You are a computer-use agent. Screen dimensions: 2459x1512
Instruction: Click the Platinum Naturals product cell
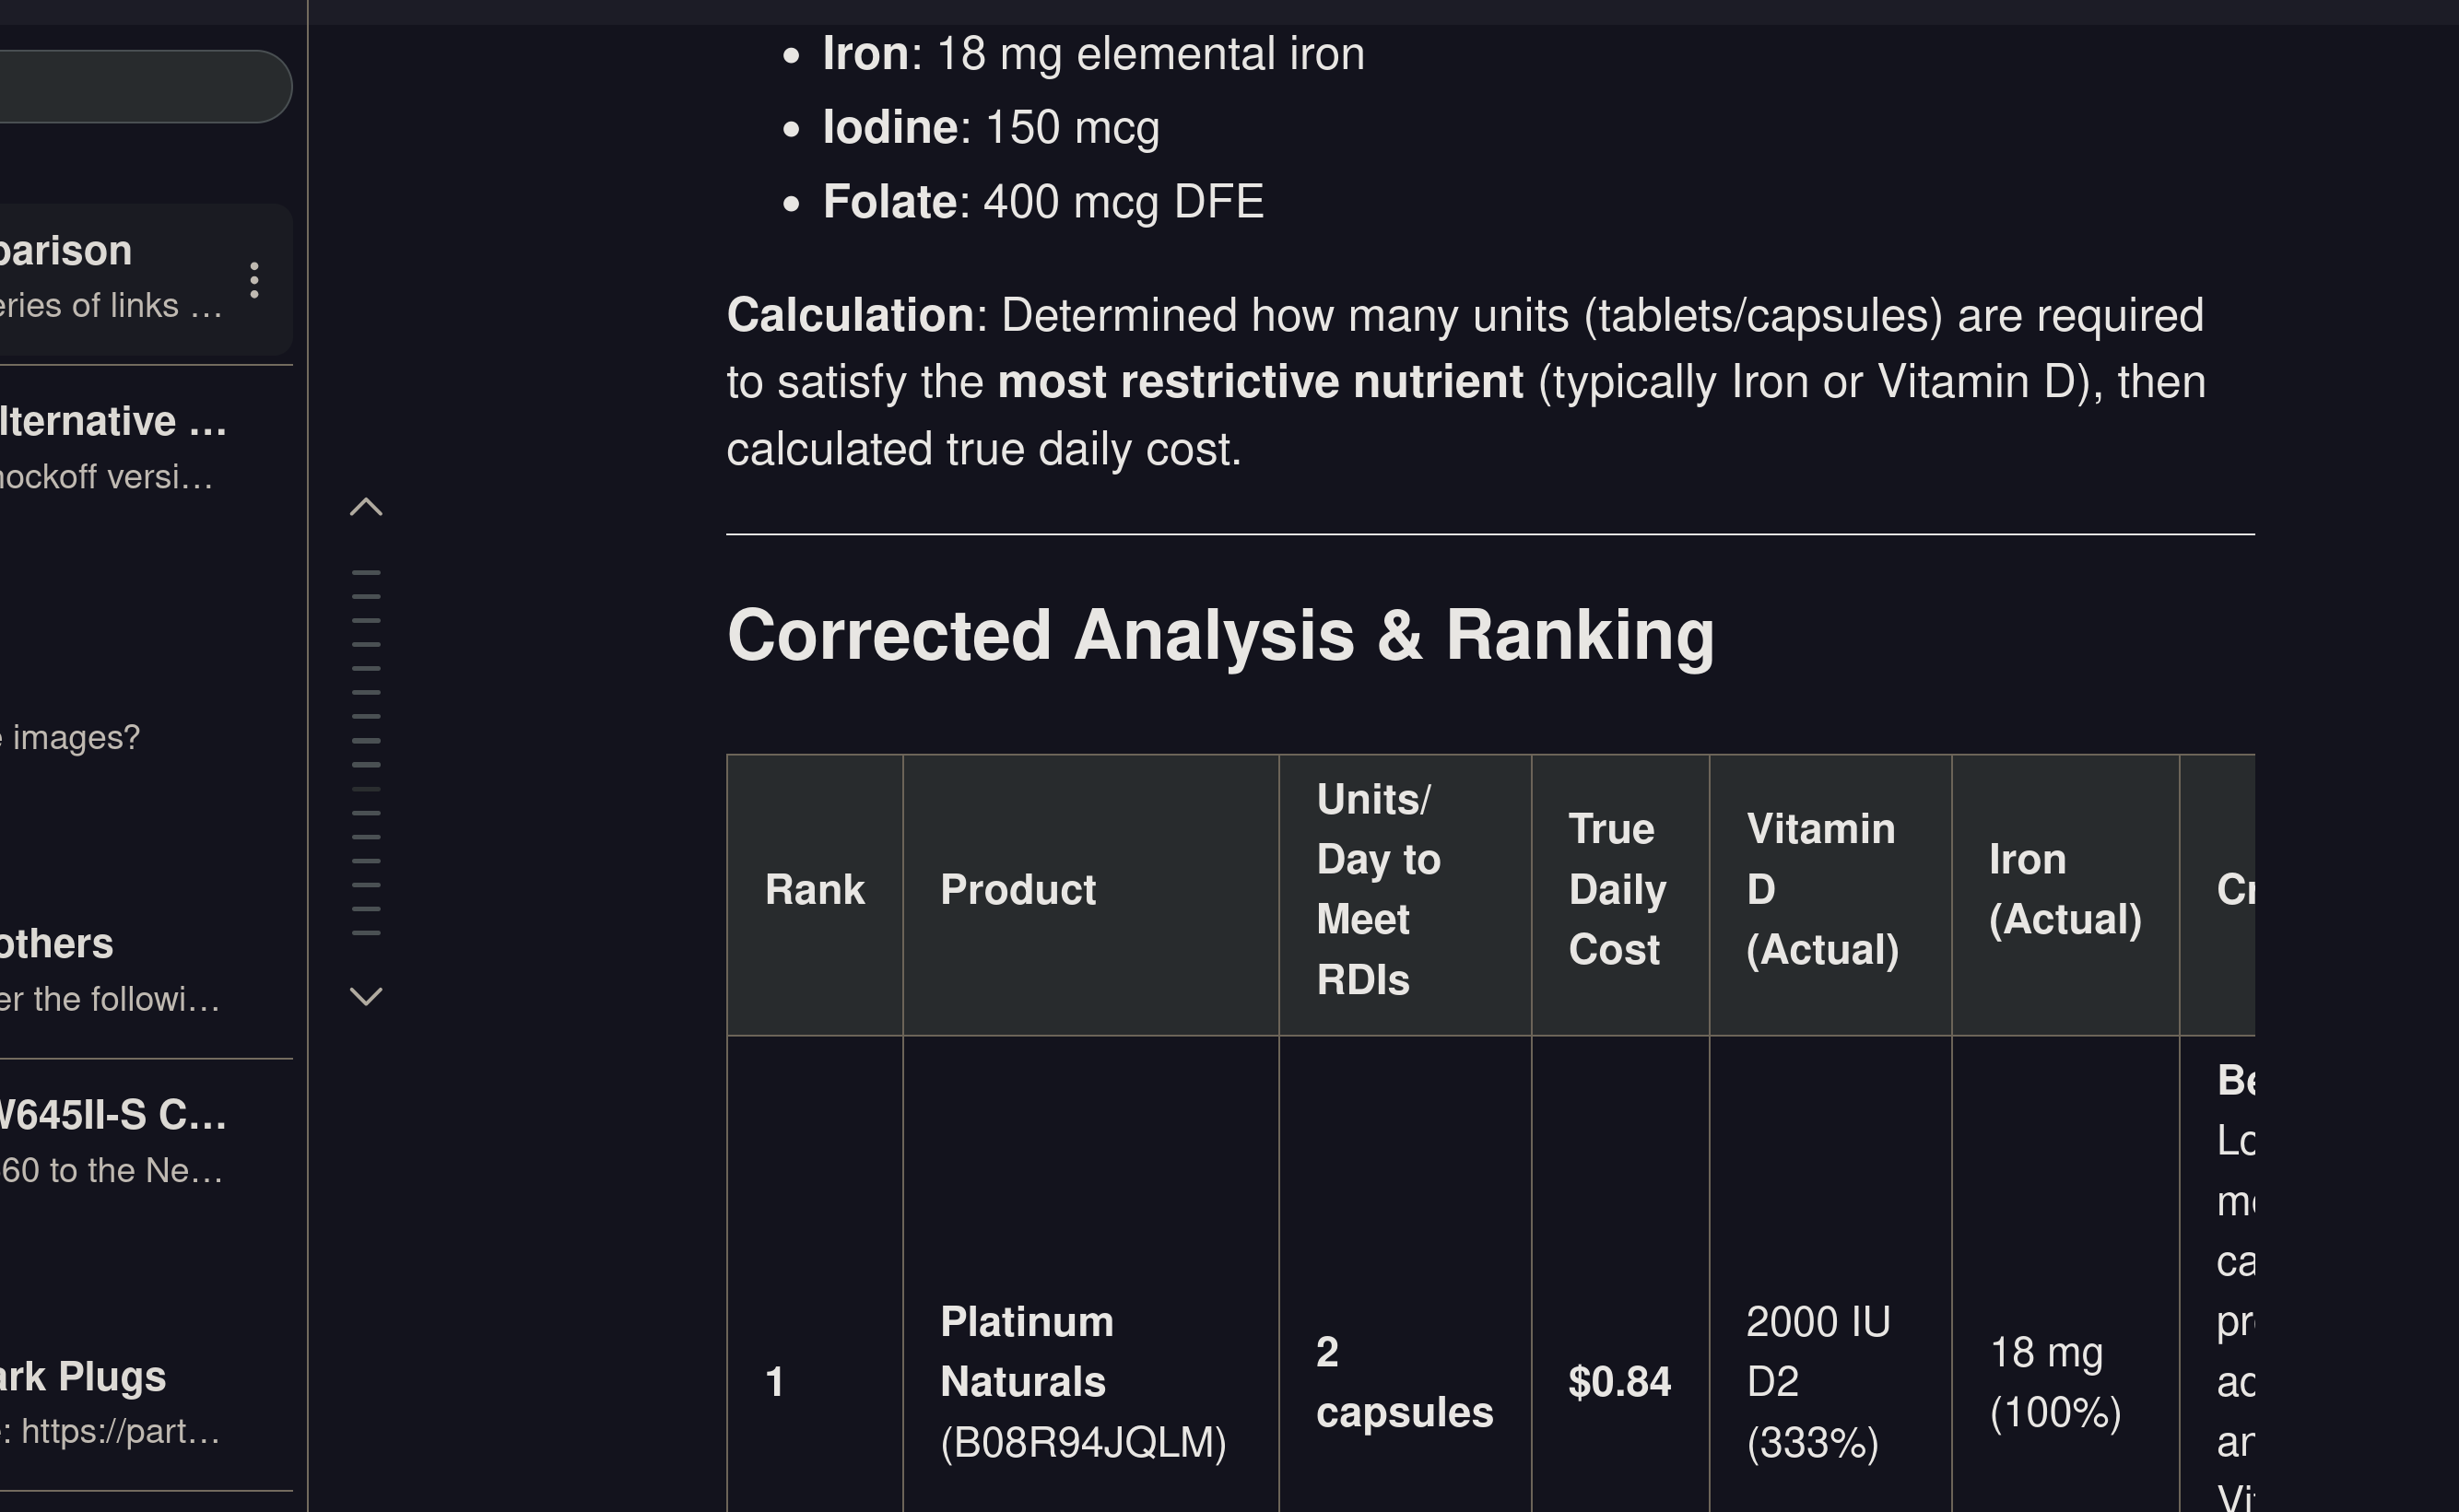pos(1083,1382)
